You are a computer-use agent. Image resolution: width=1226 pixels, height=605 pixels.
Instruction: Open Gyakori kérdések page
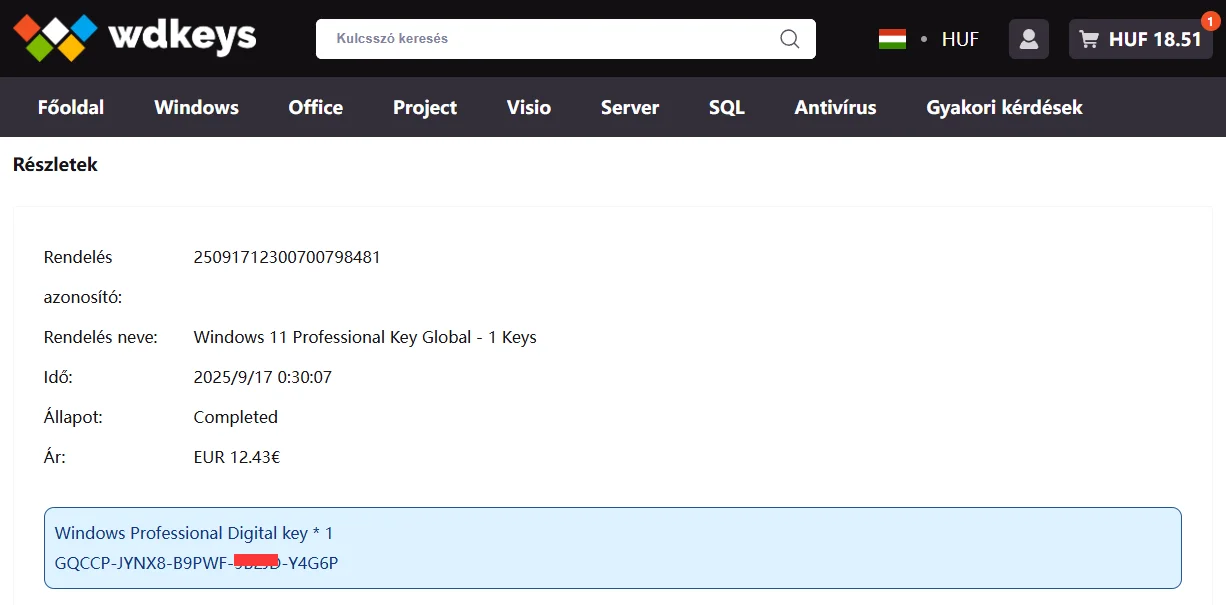[1004, 107]
